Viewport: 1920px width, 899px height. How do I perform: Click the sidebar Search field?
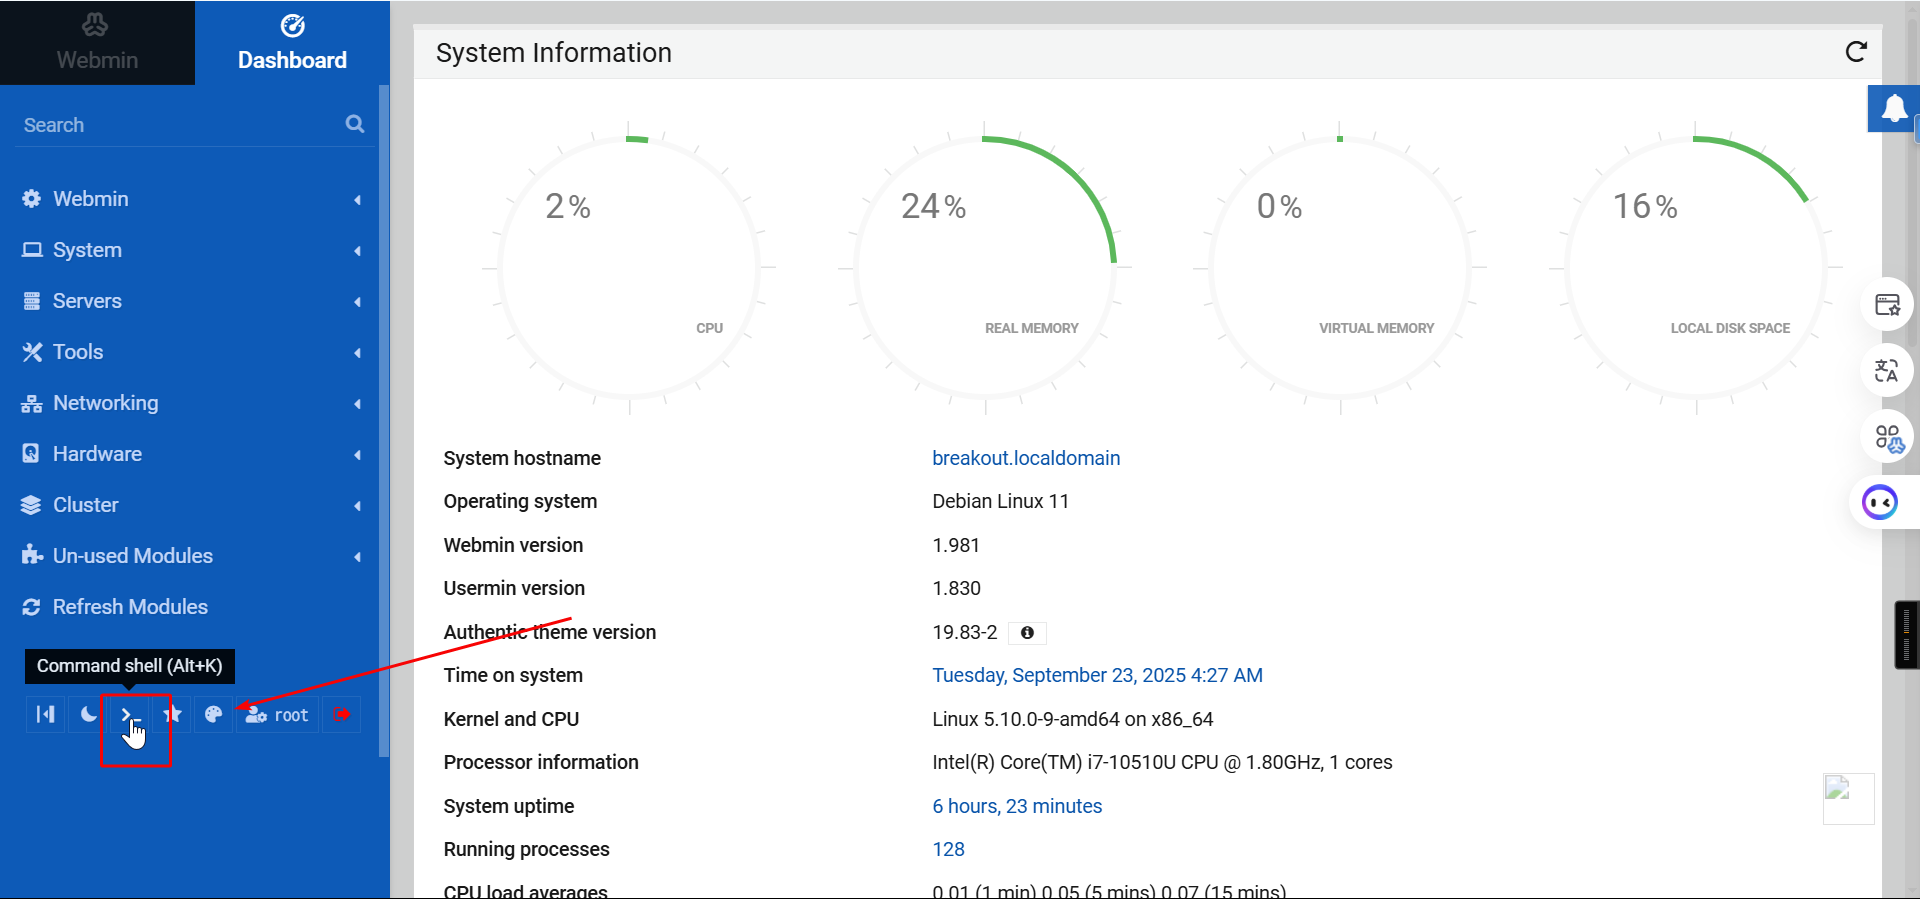click(x=180, y=125)
